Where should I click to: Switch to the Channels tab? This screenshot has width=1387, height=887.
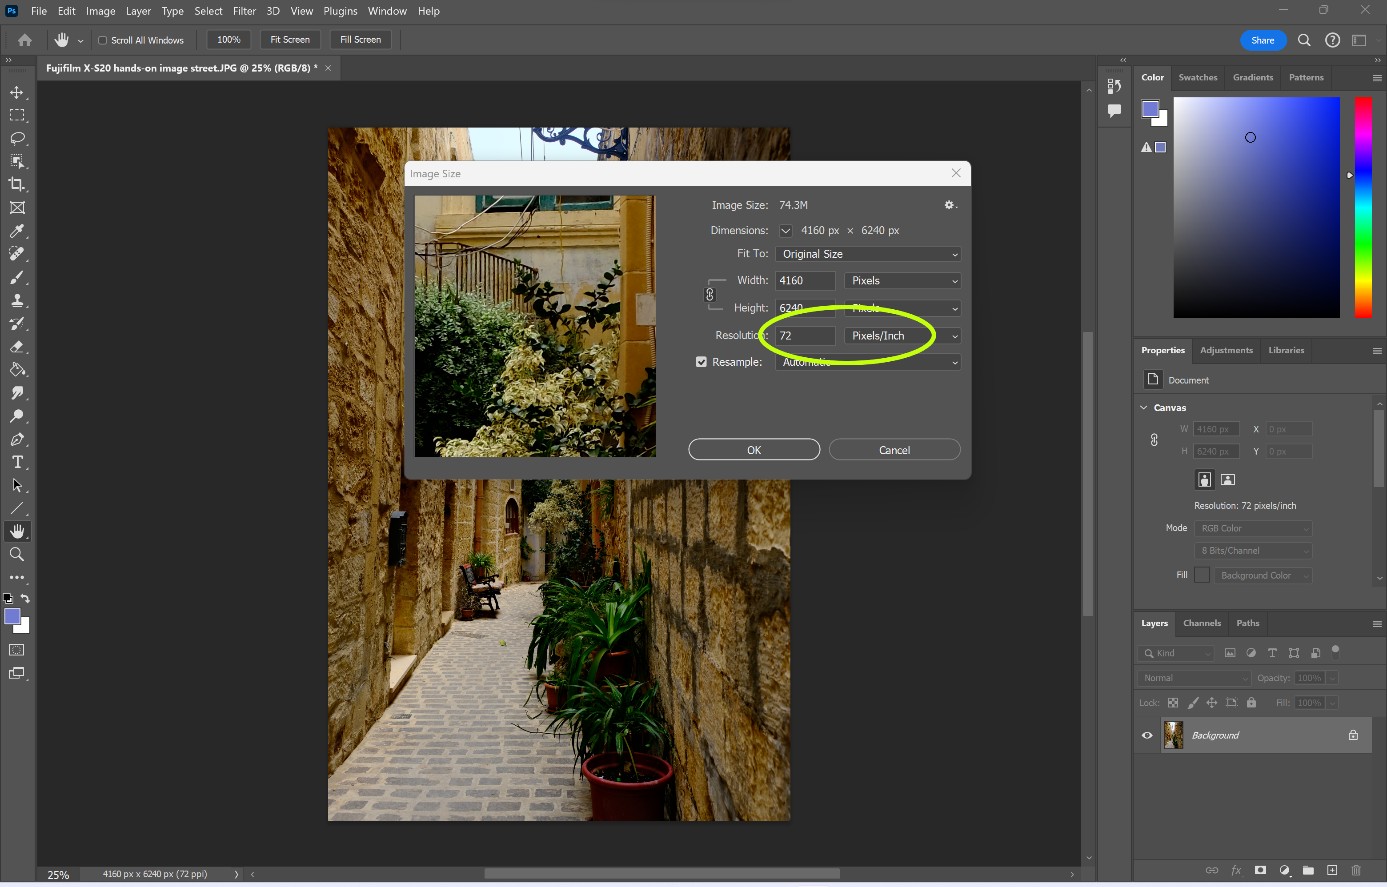tap(1201, 623)
